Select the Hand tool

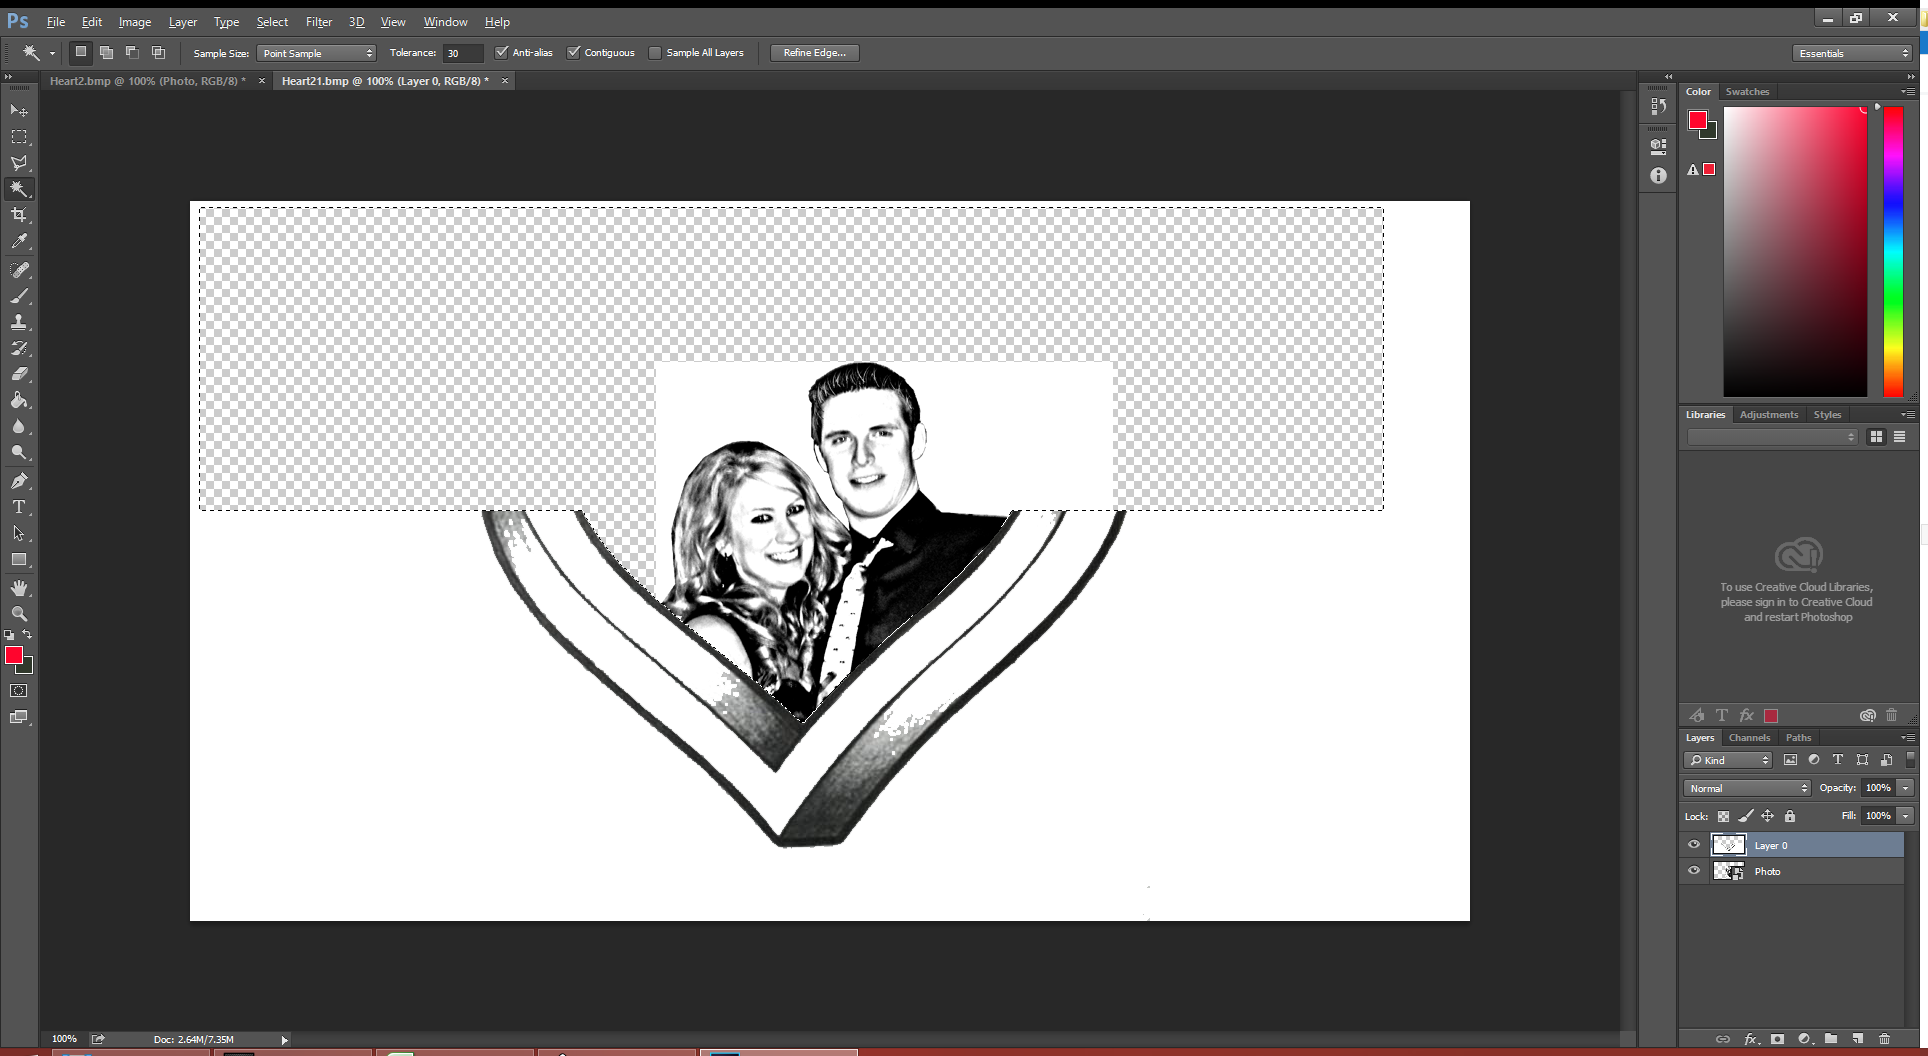[19, 588]
